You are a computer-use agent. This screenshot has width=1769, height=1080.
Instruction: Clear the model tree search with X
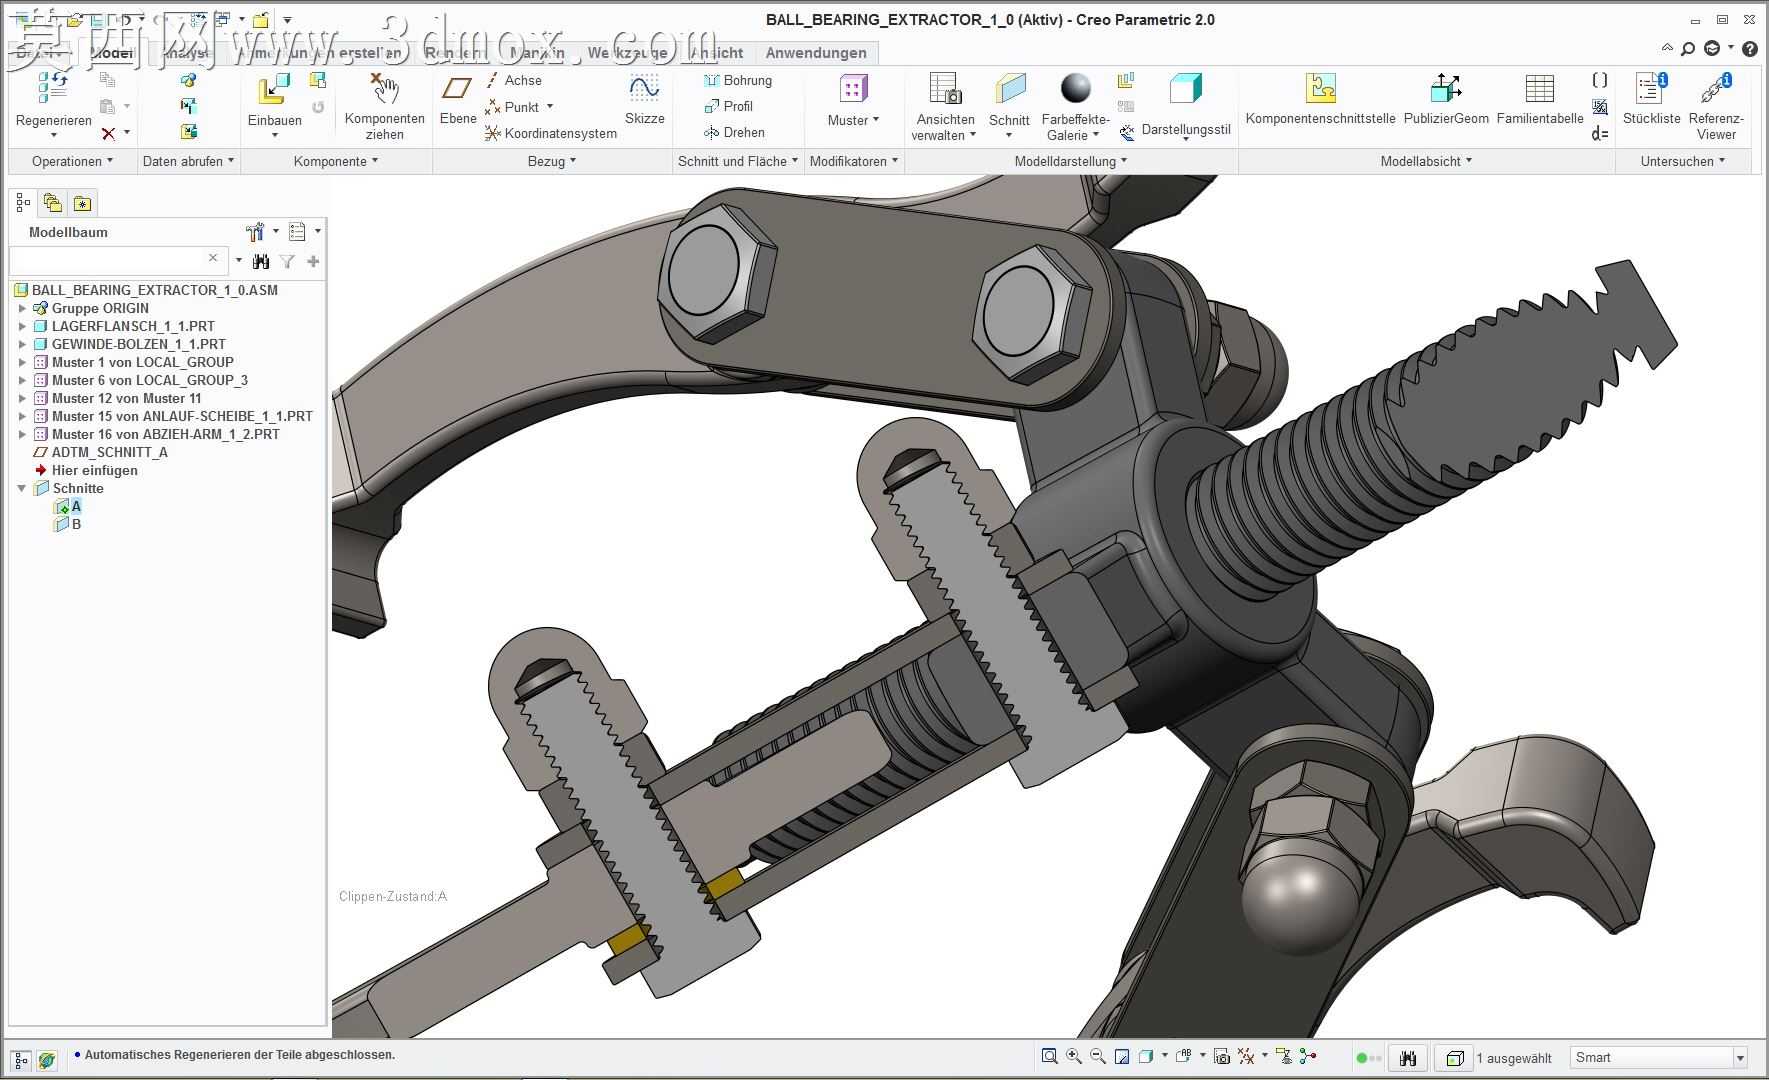(x=213, y=258)
